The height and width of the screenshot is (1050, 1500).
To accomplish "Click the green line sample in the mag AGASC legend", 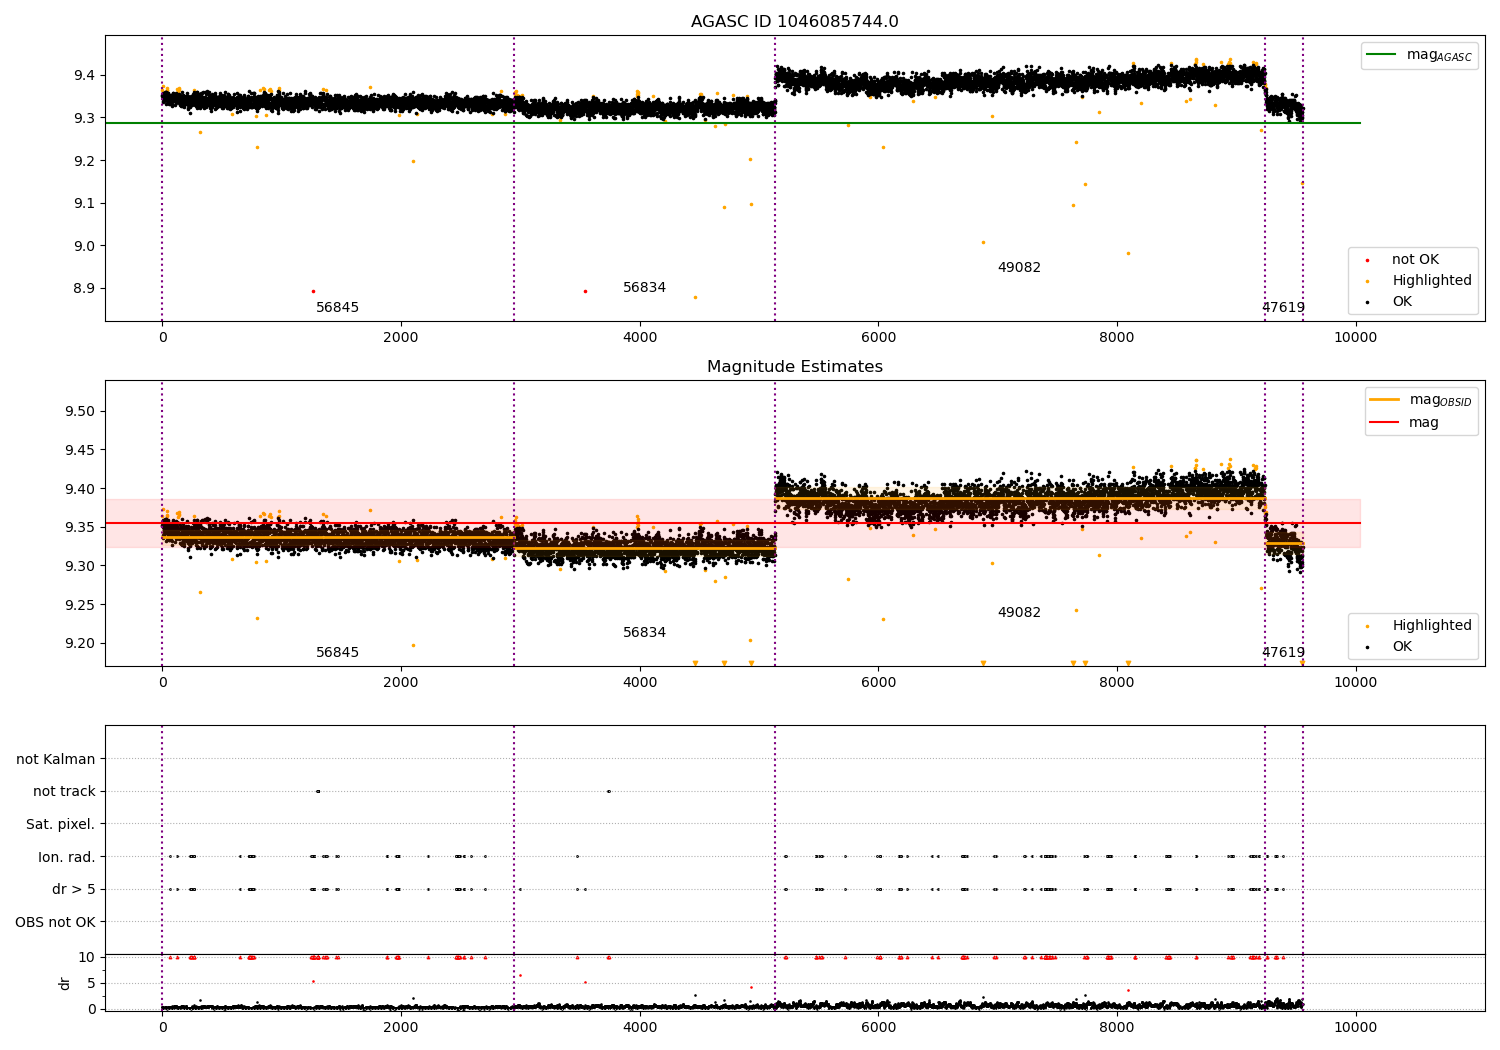I will (x=1383, y=55).
